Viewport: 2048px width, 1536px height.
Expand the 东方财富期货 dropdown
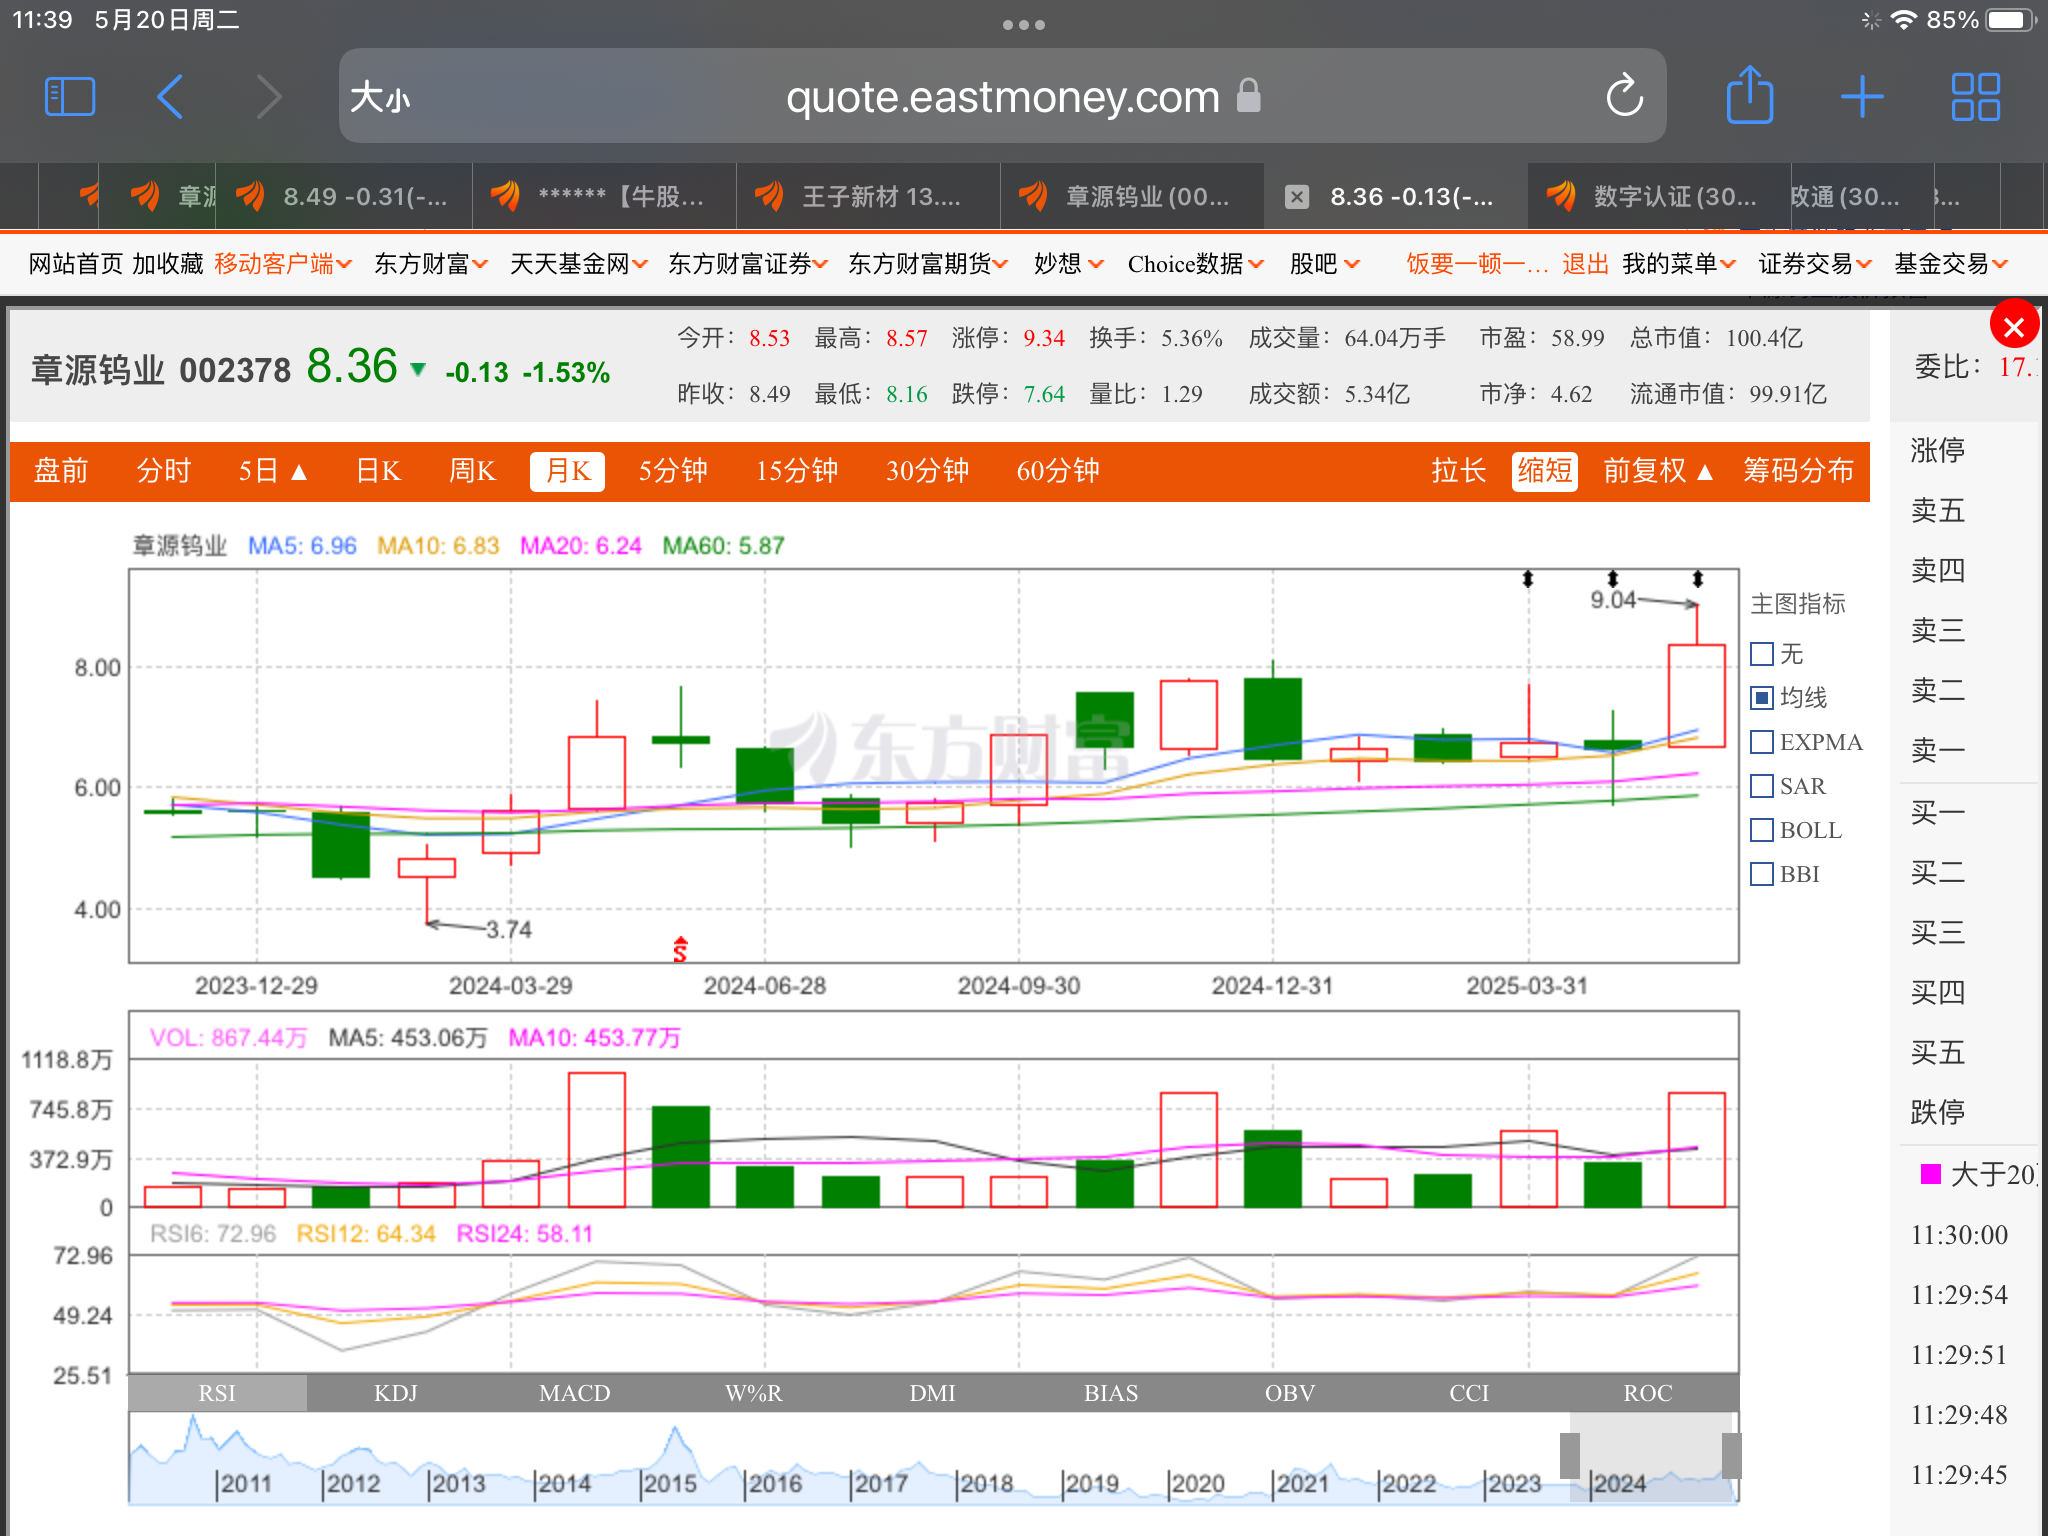[928, 264]
